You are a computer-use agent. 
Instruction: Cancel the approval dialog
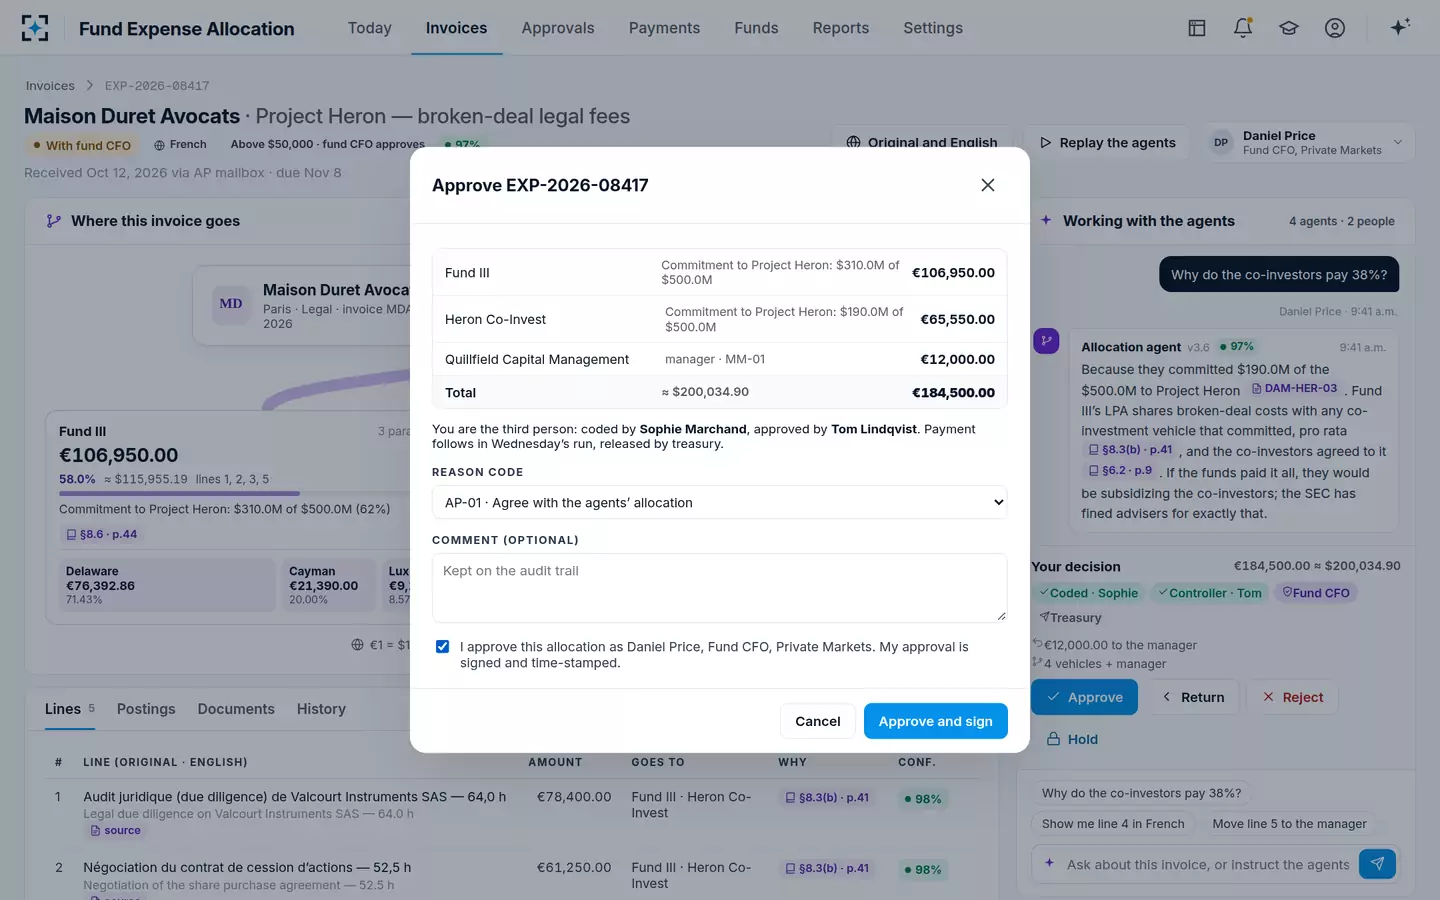[818, 721]
